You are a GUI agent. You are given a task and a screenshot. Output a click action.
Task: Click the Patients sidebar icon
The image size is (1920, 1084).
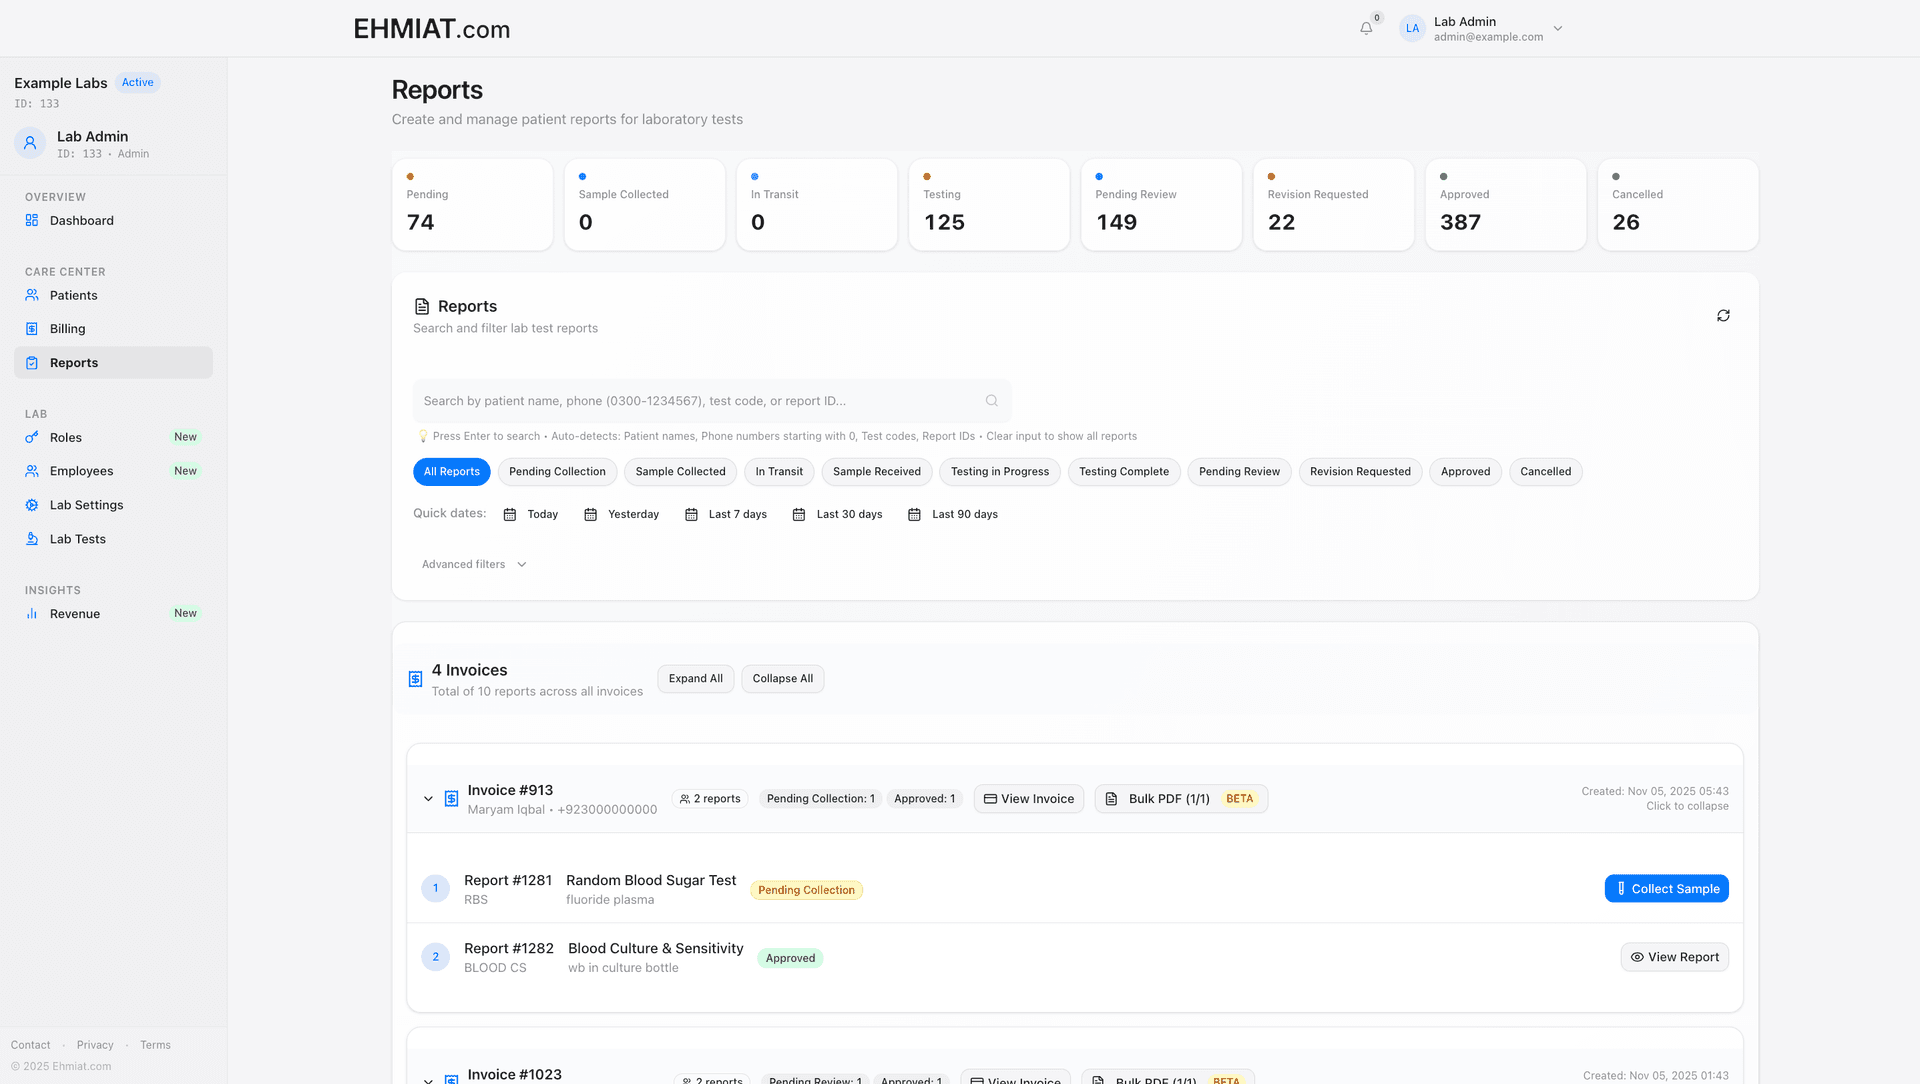tap(32, 296)
